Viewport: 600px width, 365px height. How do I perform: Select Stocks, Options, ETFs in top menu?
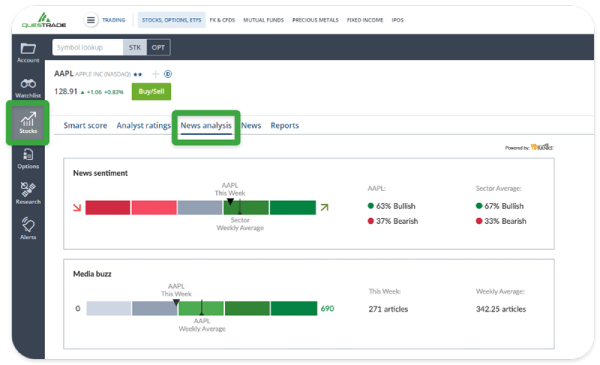[171, 20]
